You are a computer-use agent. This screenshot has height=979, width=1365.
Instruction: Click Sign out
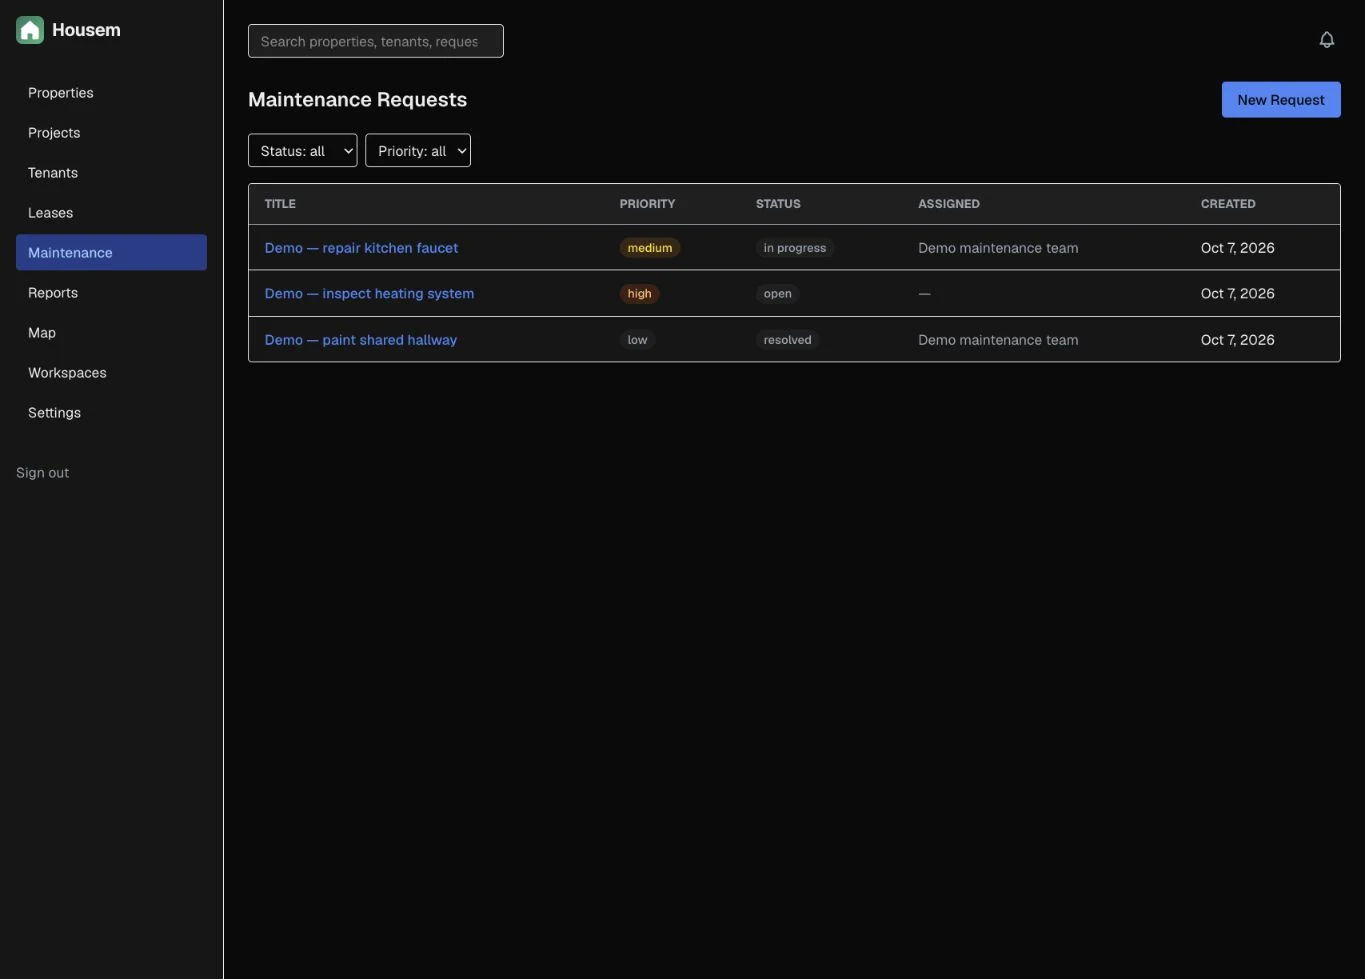(43, 473)
